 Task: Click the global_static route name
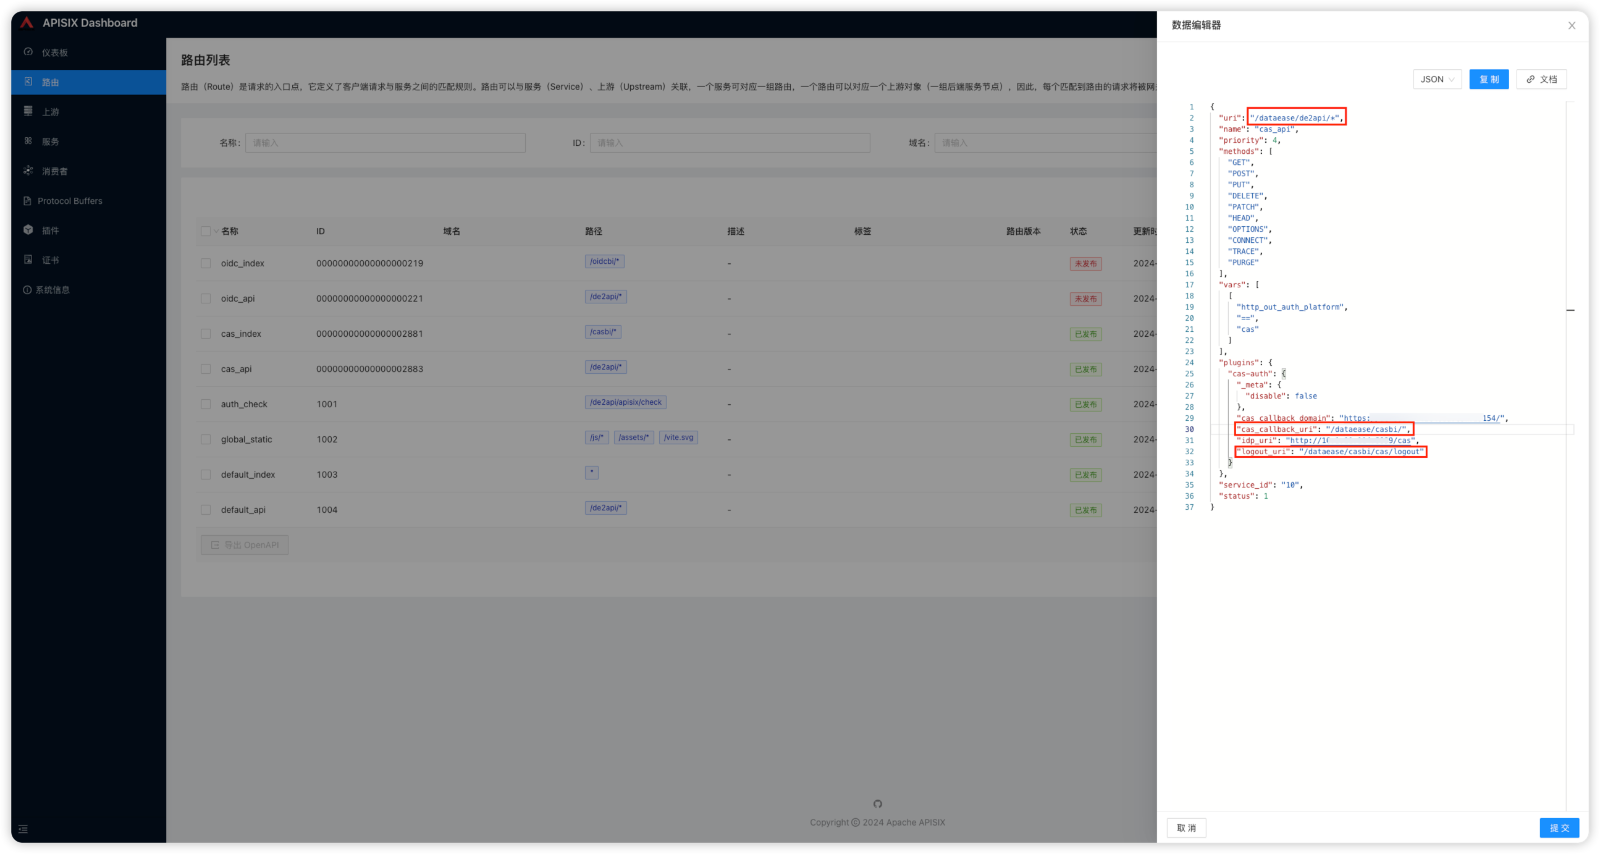246,440
